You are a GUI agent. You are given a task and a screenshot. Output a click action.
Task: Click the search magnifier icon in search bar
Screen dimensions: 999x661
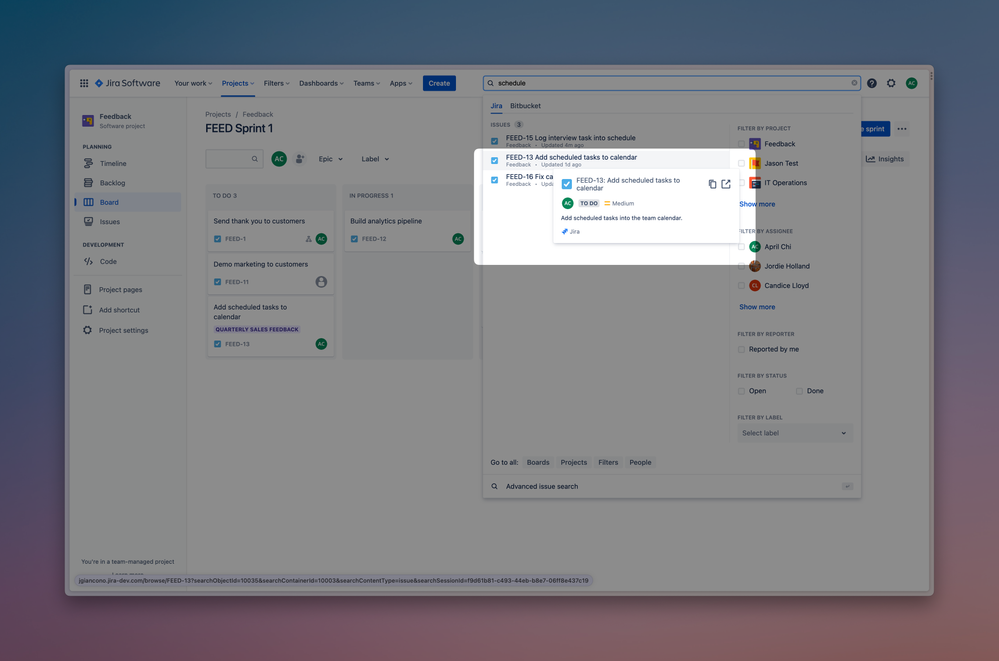[491, 83]
